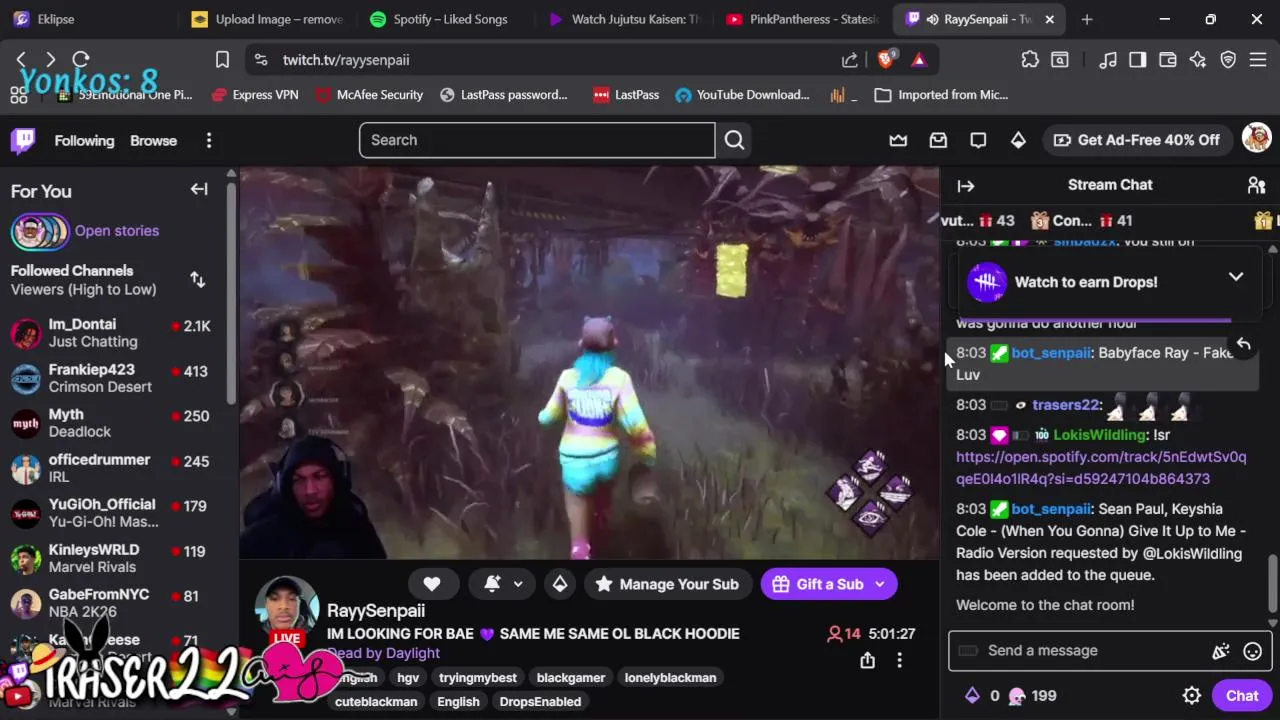Unfollow with the heart button
The height and width of the screenshot is (720, 1280).
point(431,584)
